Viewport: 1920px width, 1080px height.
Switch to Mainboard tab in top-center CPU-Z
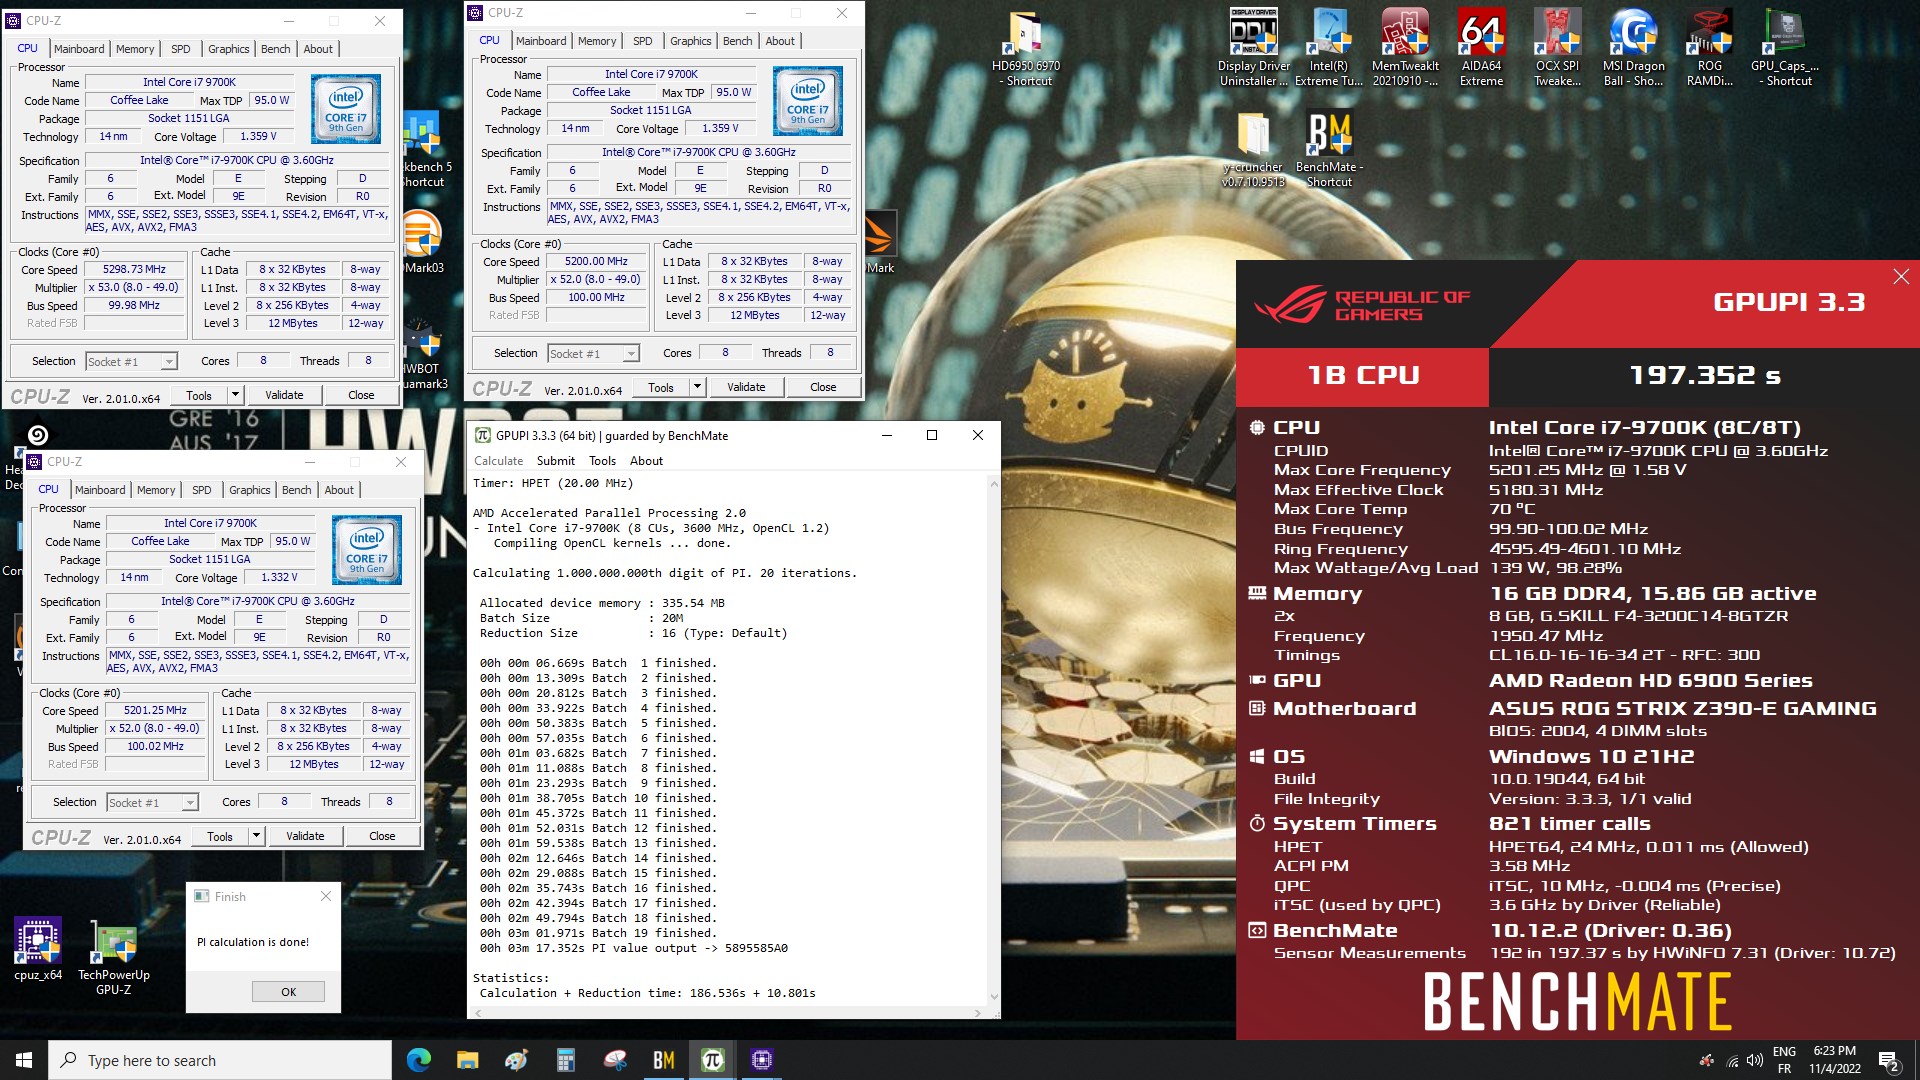pos(541,41)
